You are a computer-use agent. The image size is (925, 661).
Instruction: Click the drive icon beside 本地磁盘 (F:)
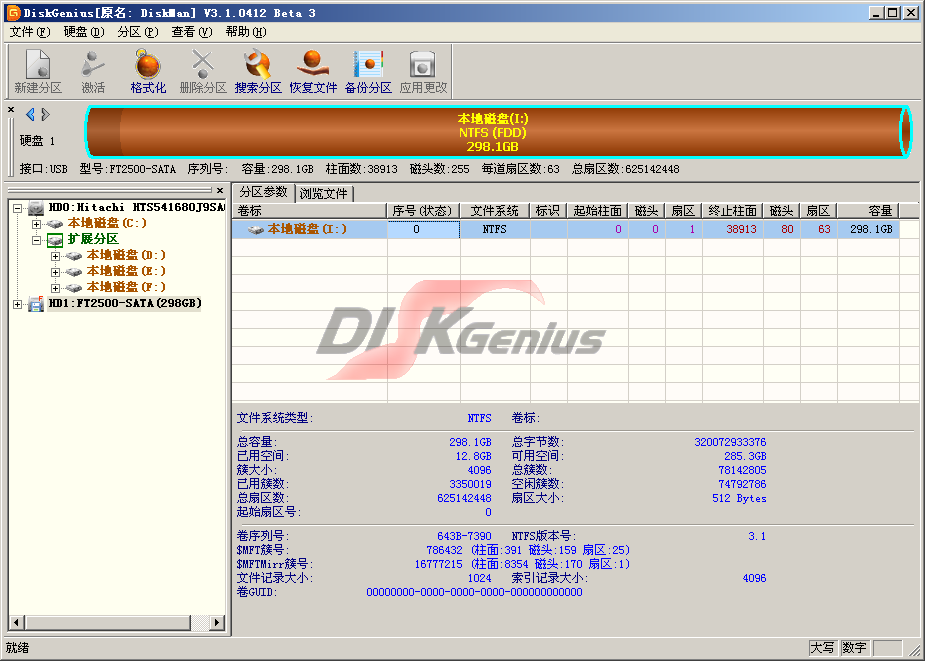pyautogui.click(x=74, y=287)
